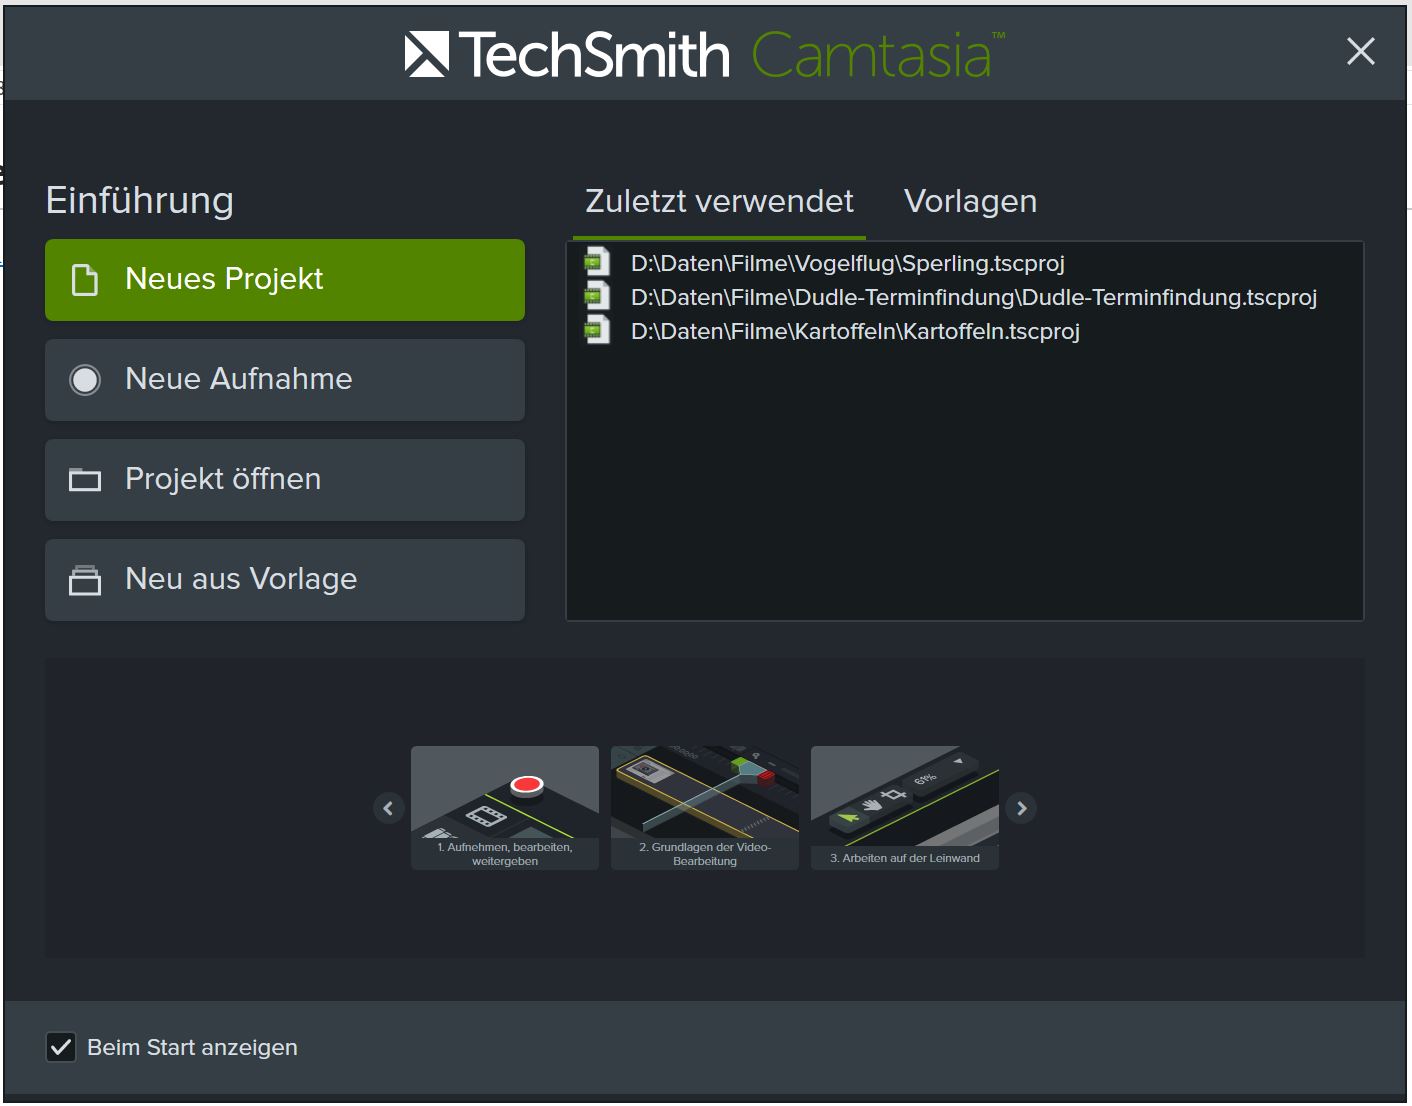This screenshot has width=1412, height=1106.
Task: Click the template icon on Neu aus Vorlage
Action: coord(85,580)
